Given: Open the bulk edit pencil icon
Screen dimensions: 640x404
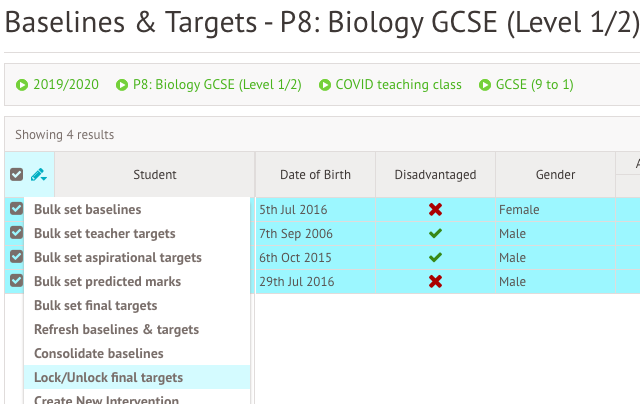Looking at the screenshot, I should click(x=39, y=175).
